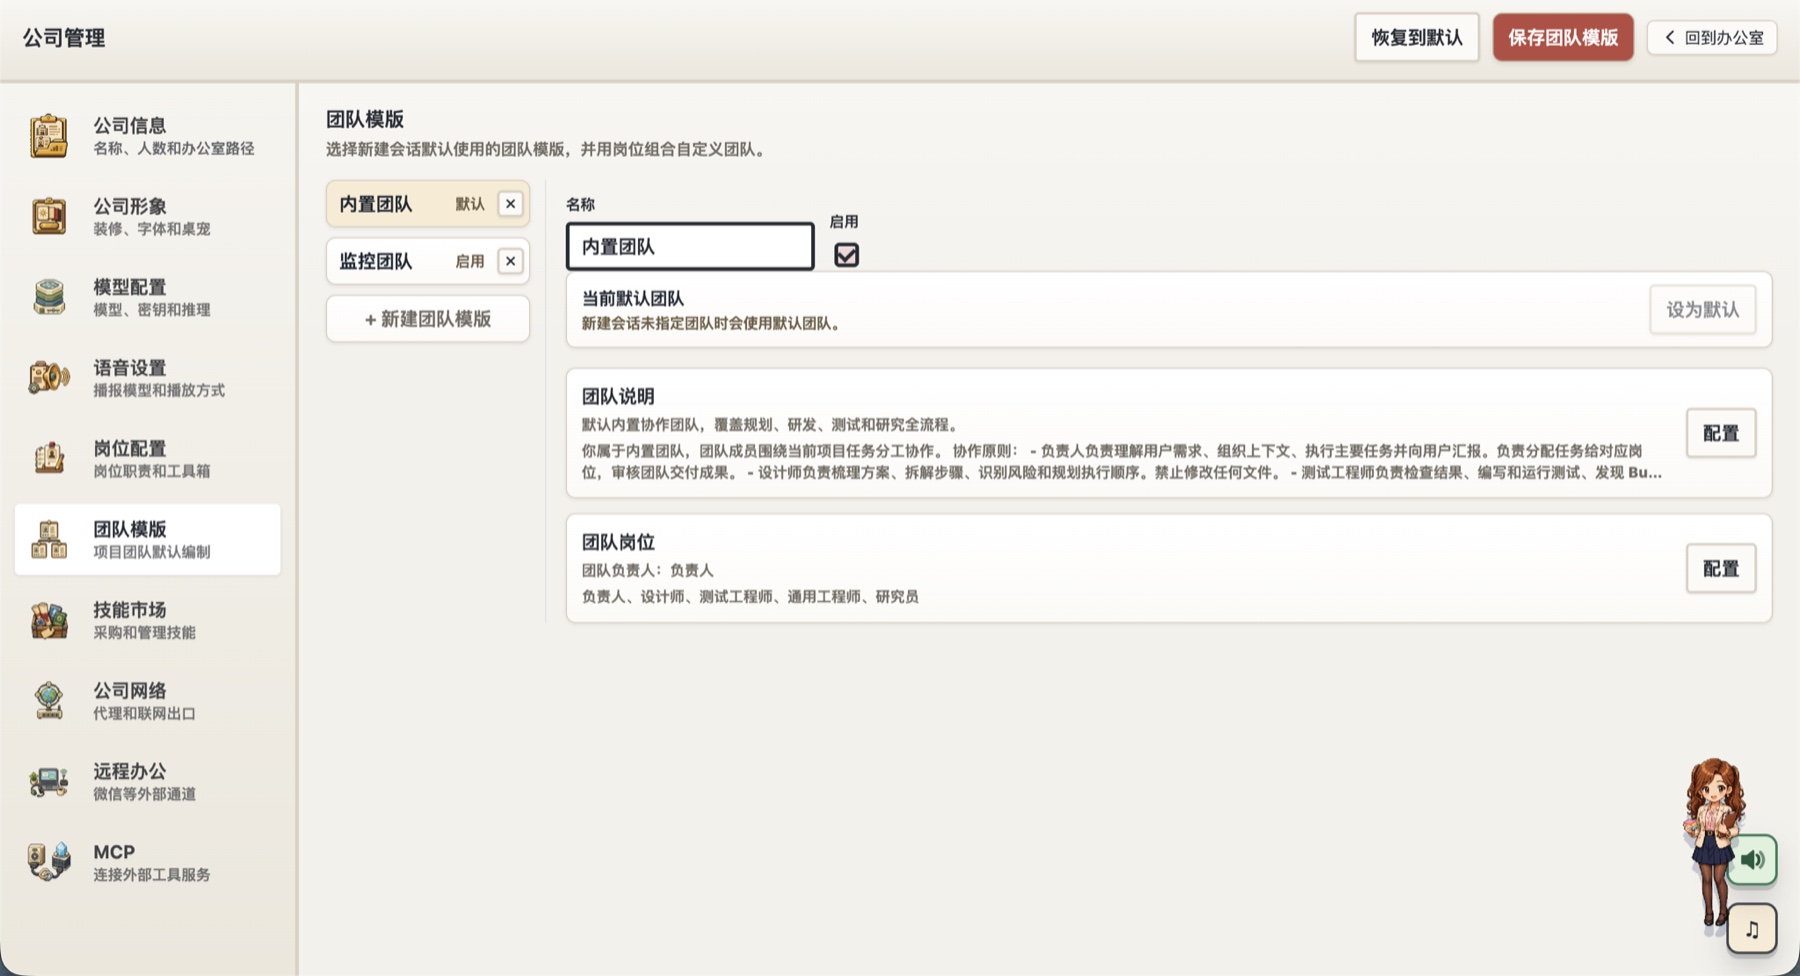Image resolution: width=1800 pixels, height=976 pixels.
Task: Click 设为默认 button
Action: click(x=1702, y=310)
